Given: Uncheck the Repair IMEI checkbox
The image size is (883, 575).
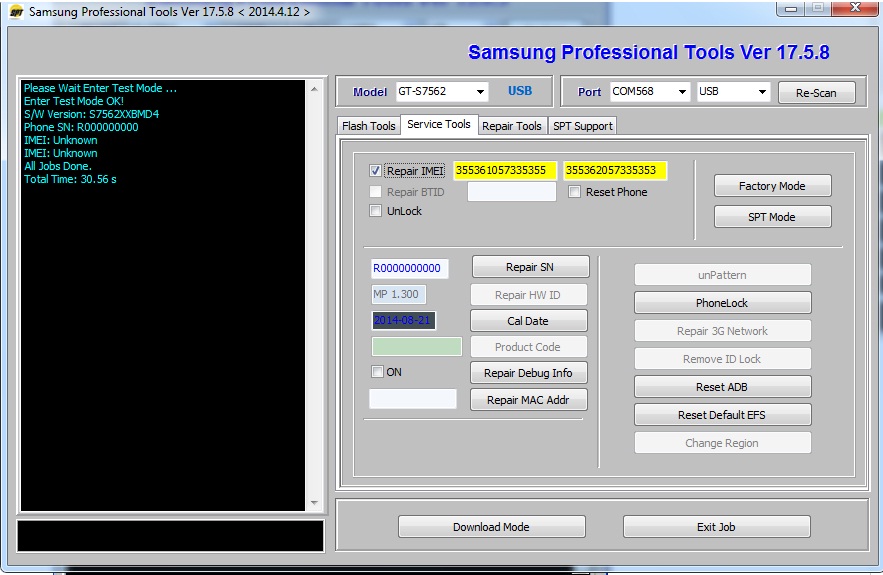Looking at the screenshot, I should pos(375,171).
